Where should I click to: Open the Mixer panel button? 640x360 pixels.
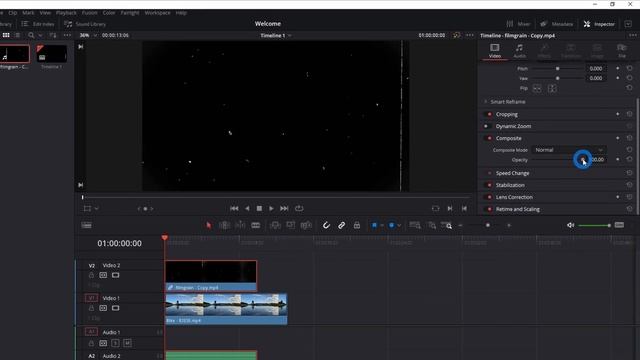click(x=518, y=24)
